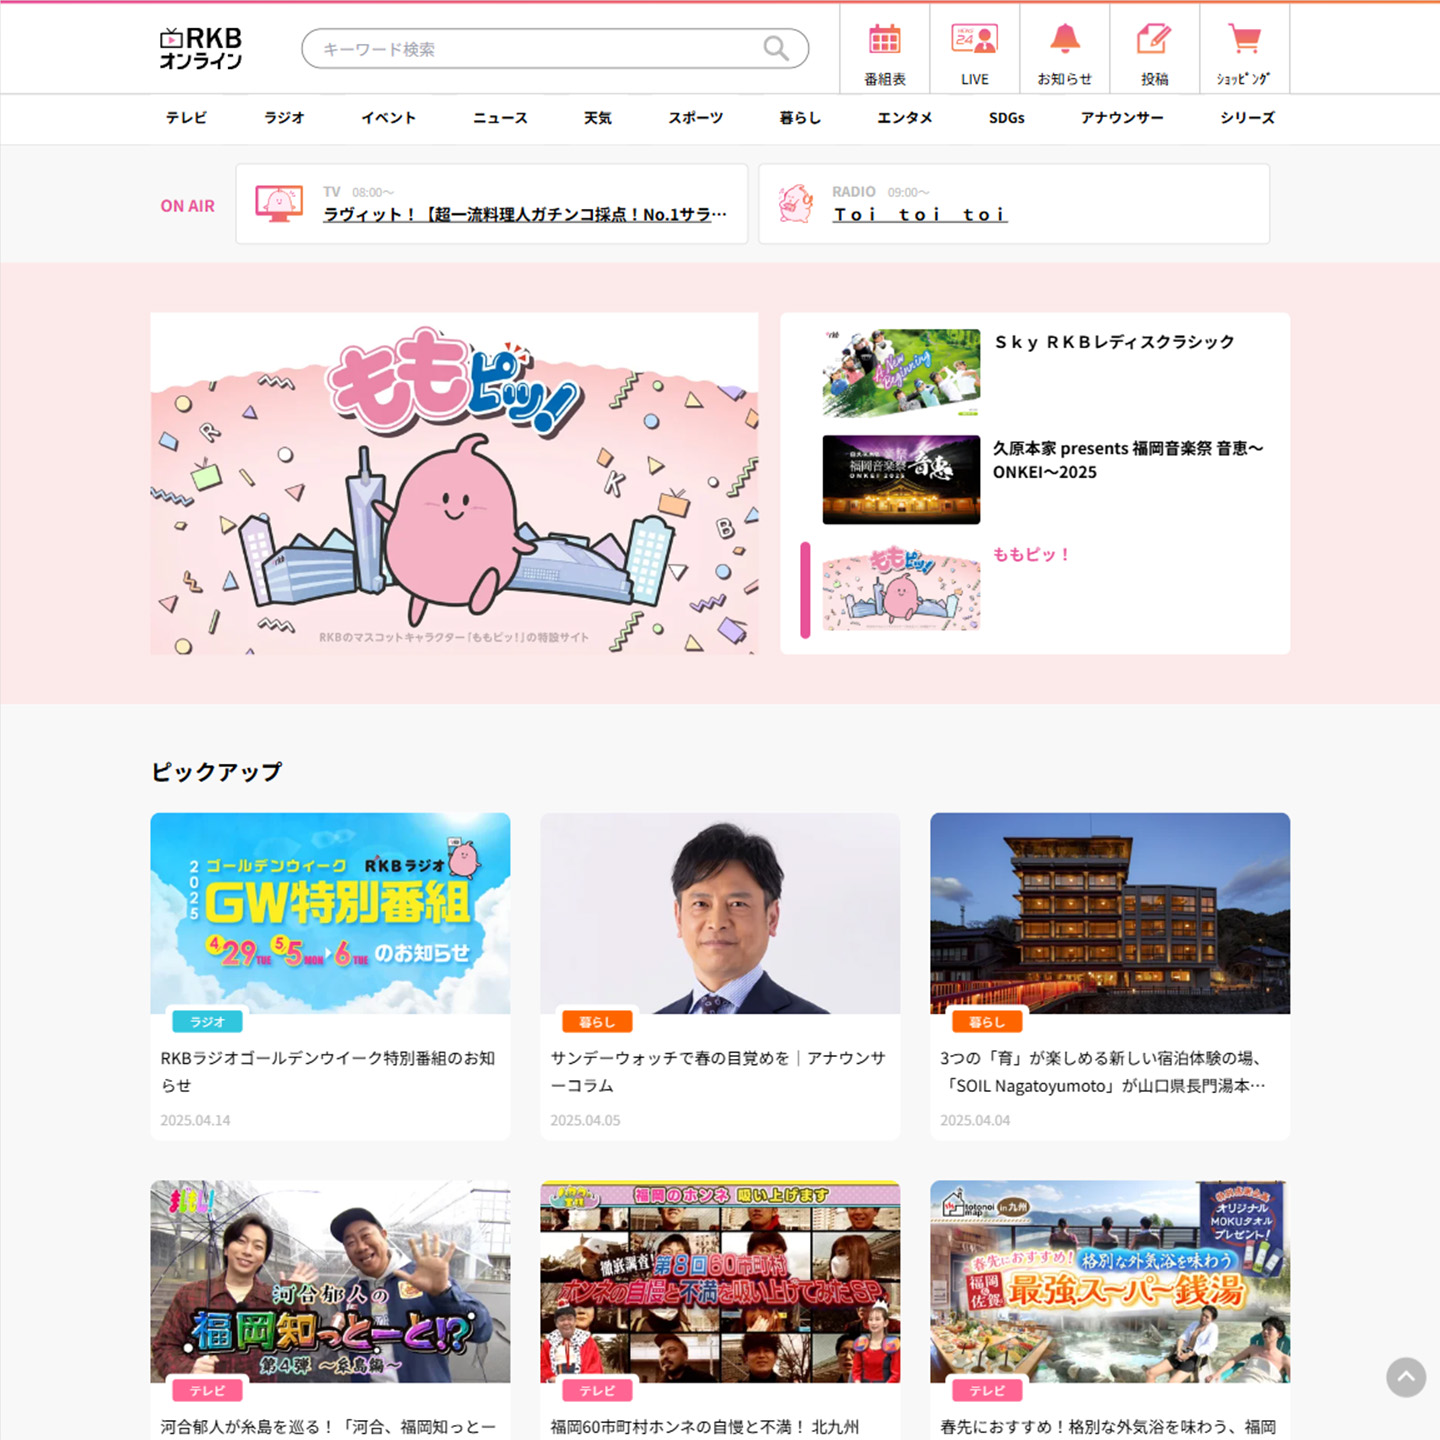Open サンデーウォッチで春の目覚めを article
1440x1440 pixels.
pos(718,1071)
